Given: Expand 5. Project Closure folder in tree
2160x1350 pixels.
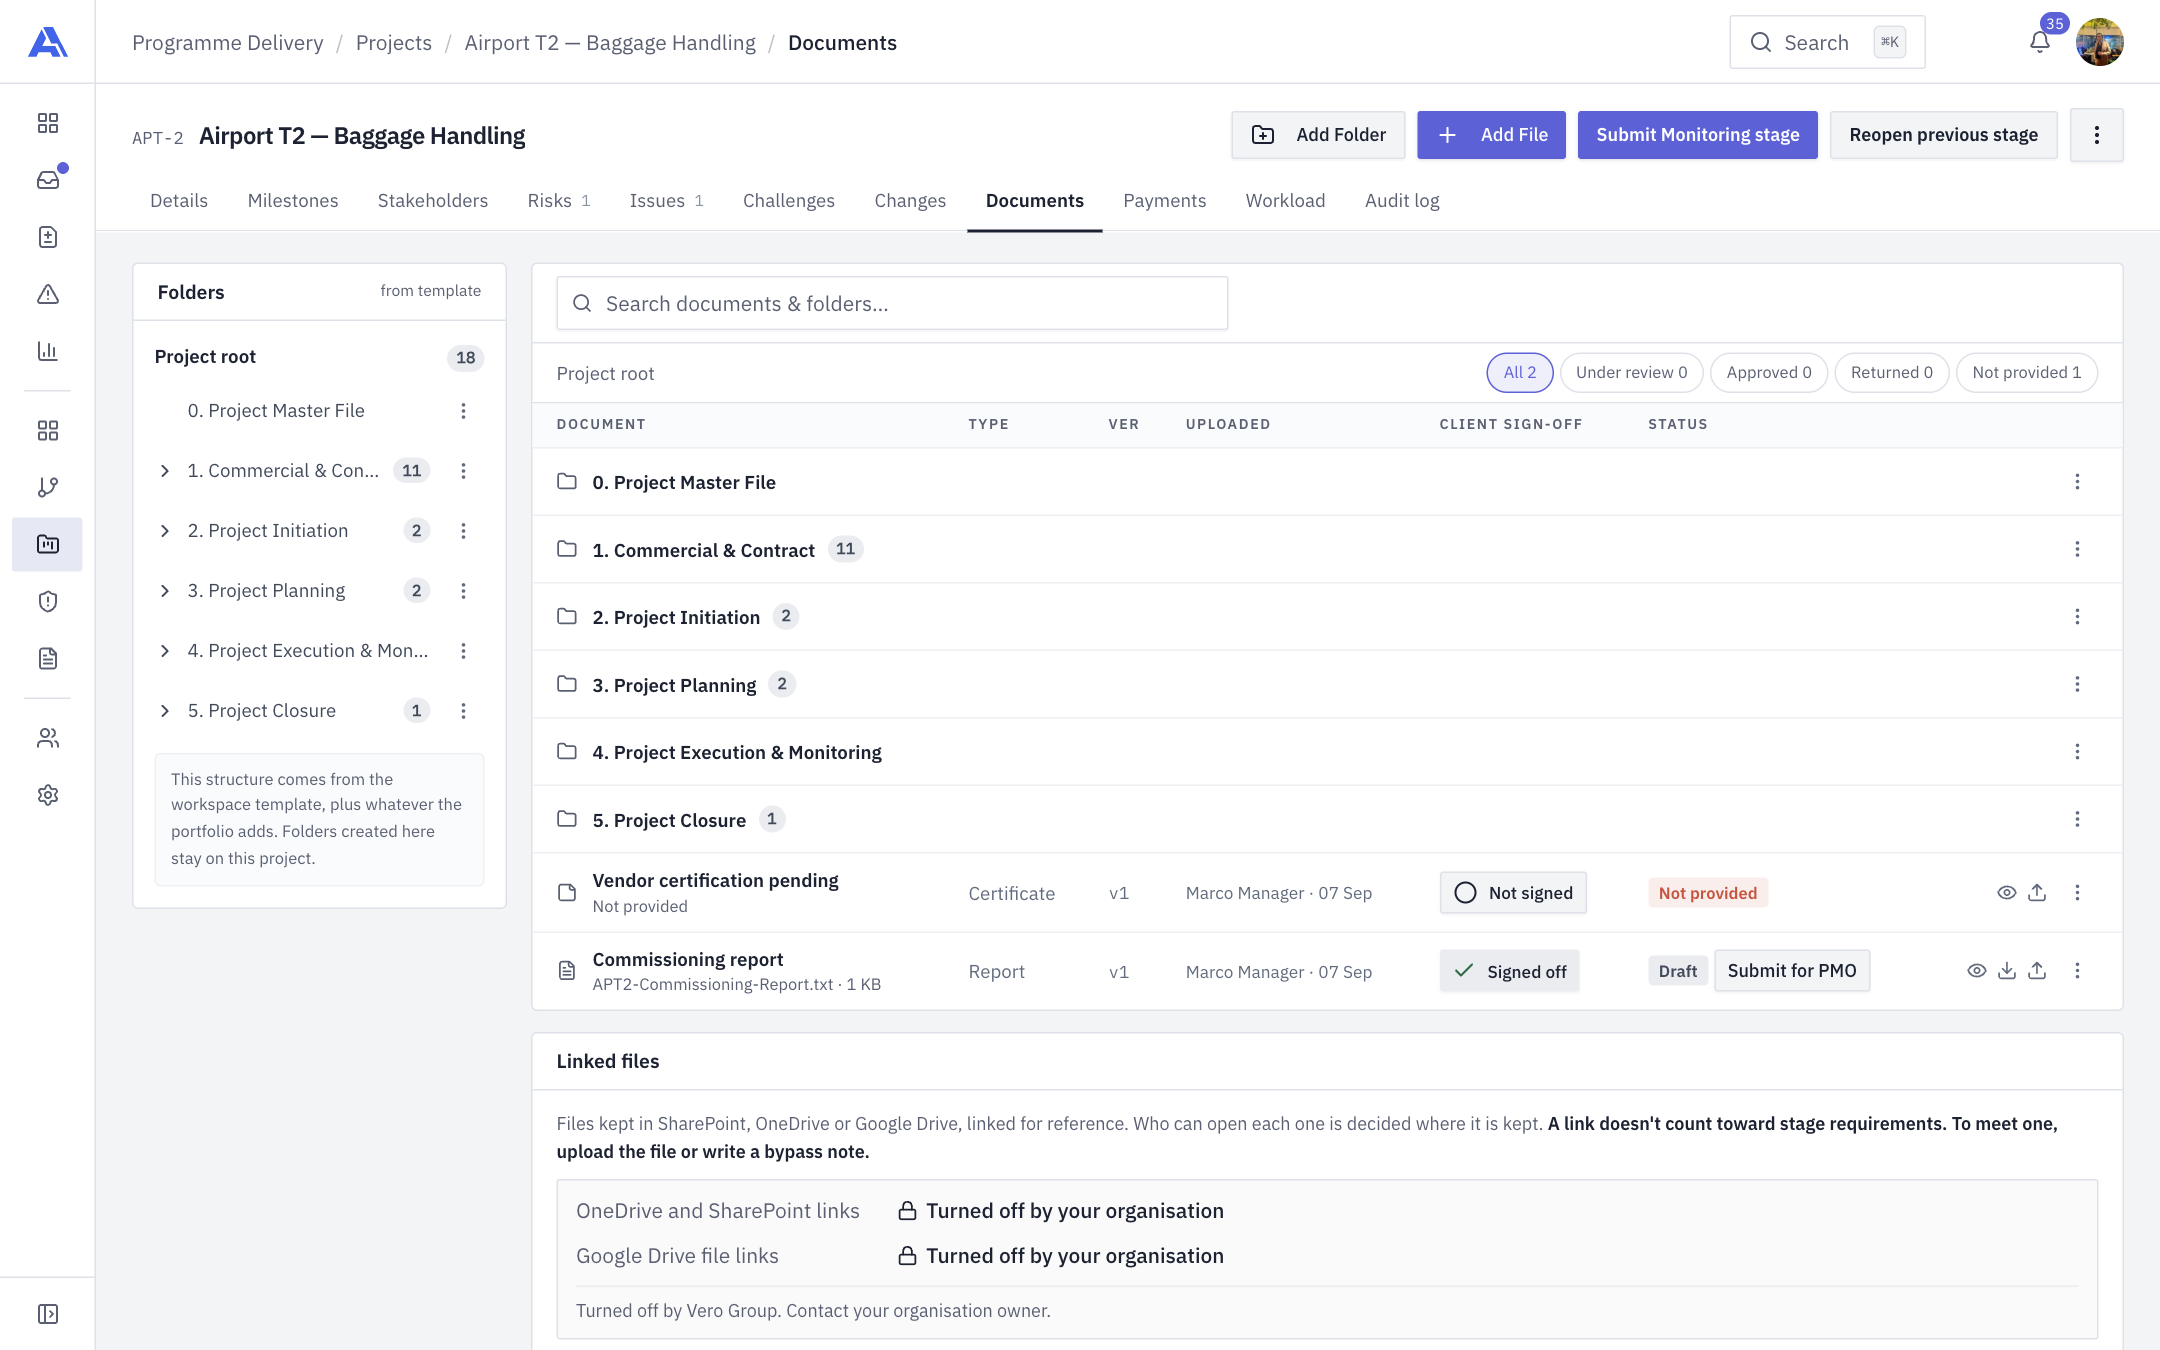Looking at the screenshot, I should pyautogui.click(x=165, y=711).
